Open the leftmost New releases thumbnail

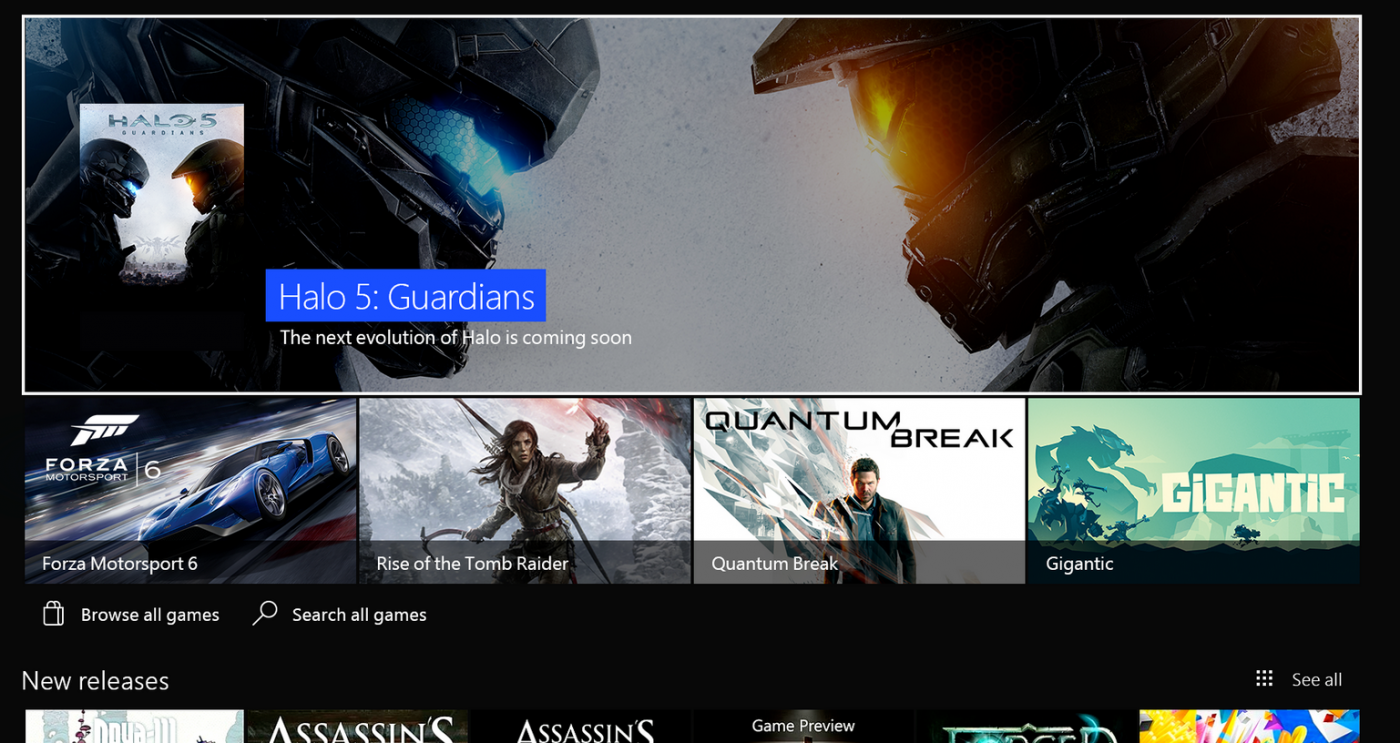(x=134, y=729)
